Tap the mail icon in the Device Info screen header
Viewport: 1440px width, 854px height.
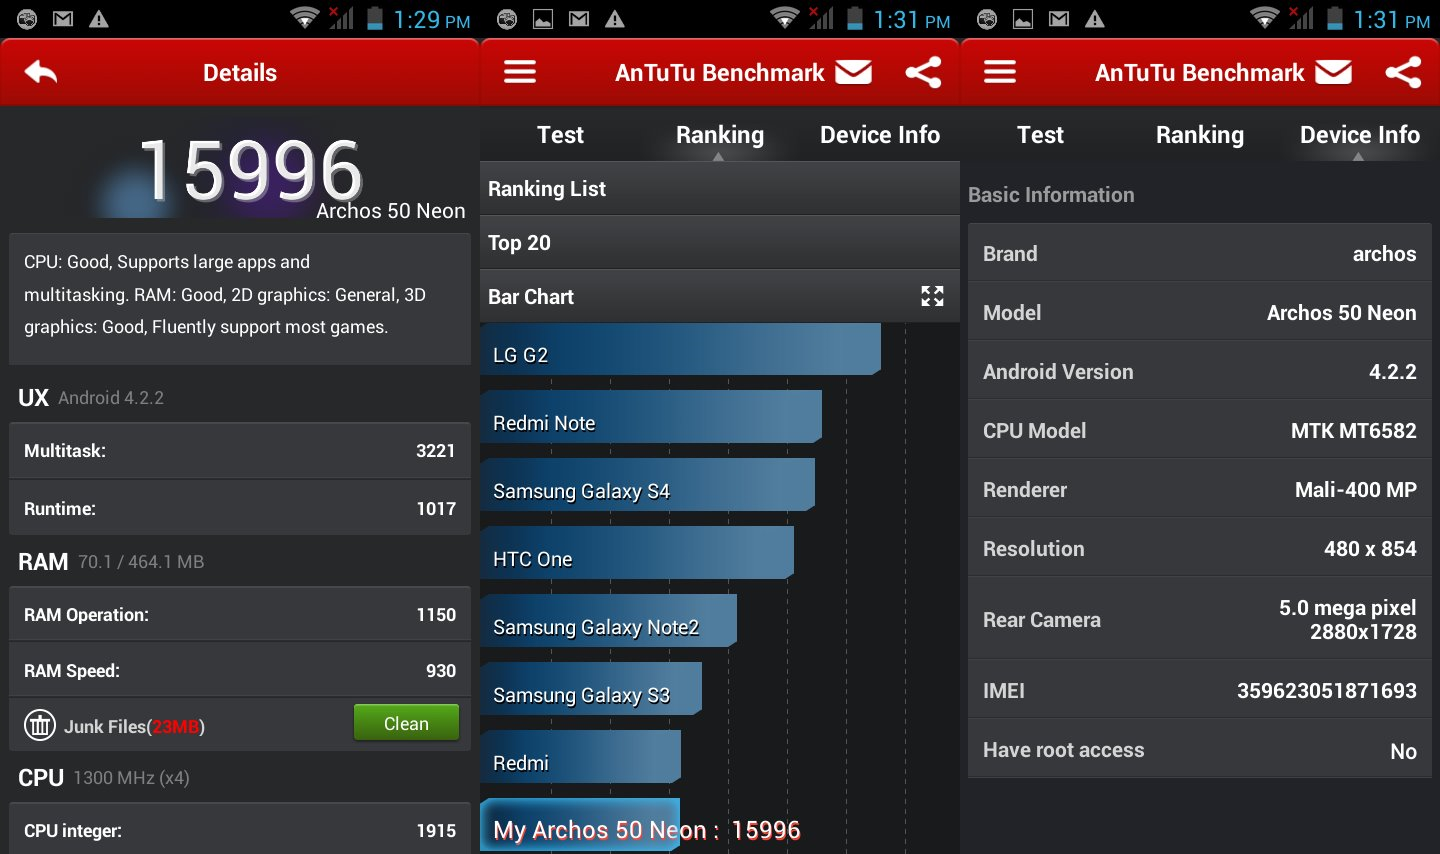coord(1334,72)
